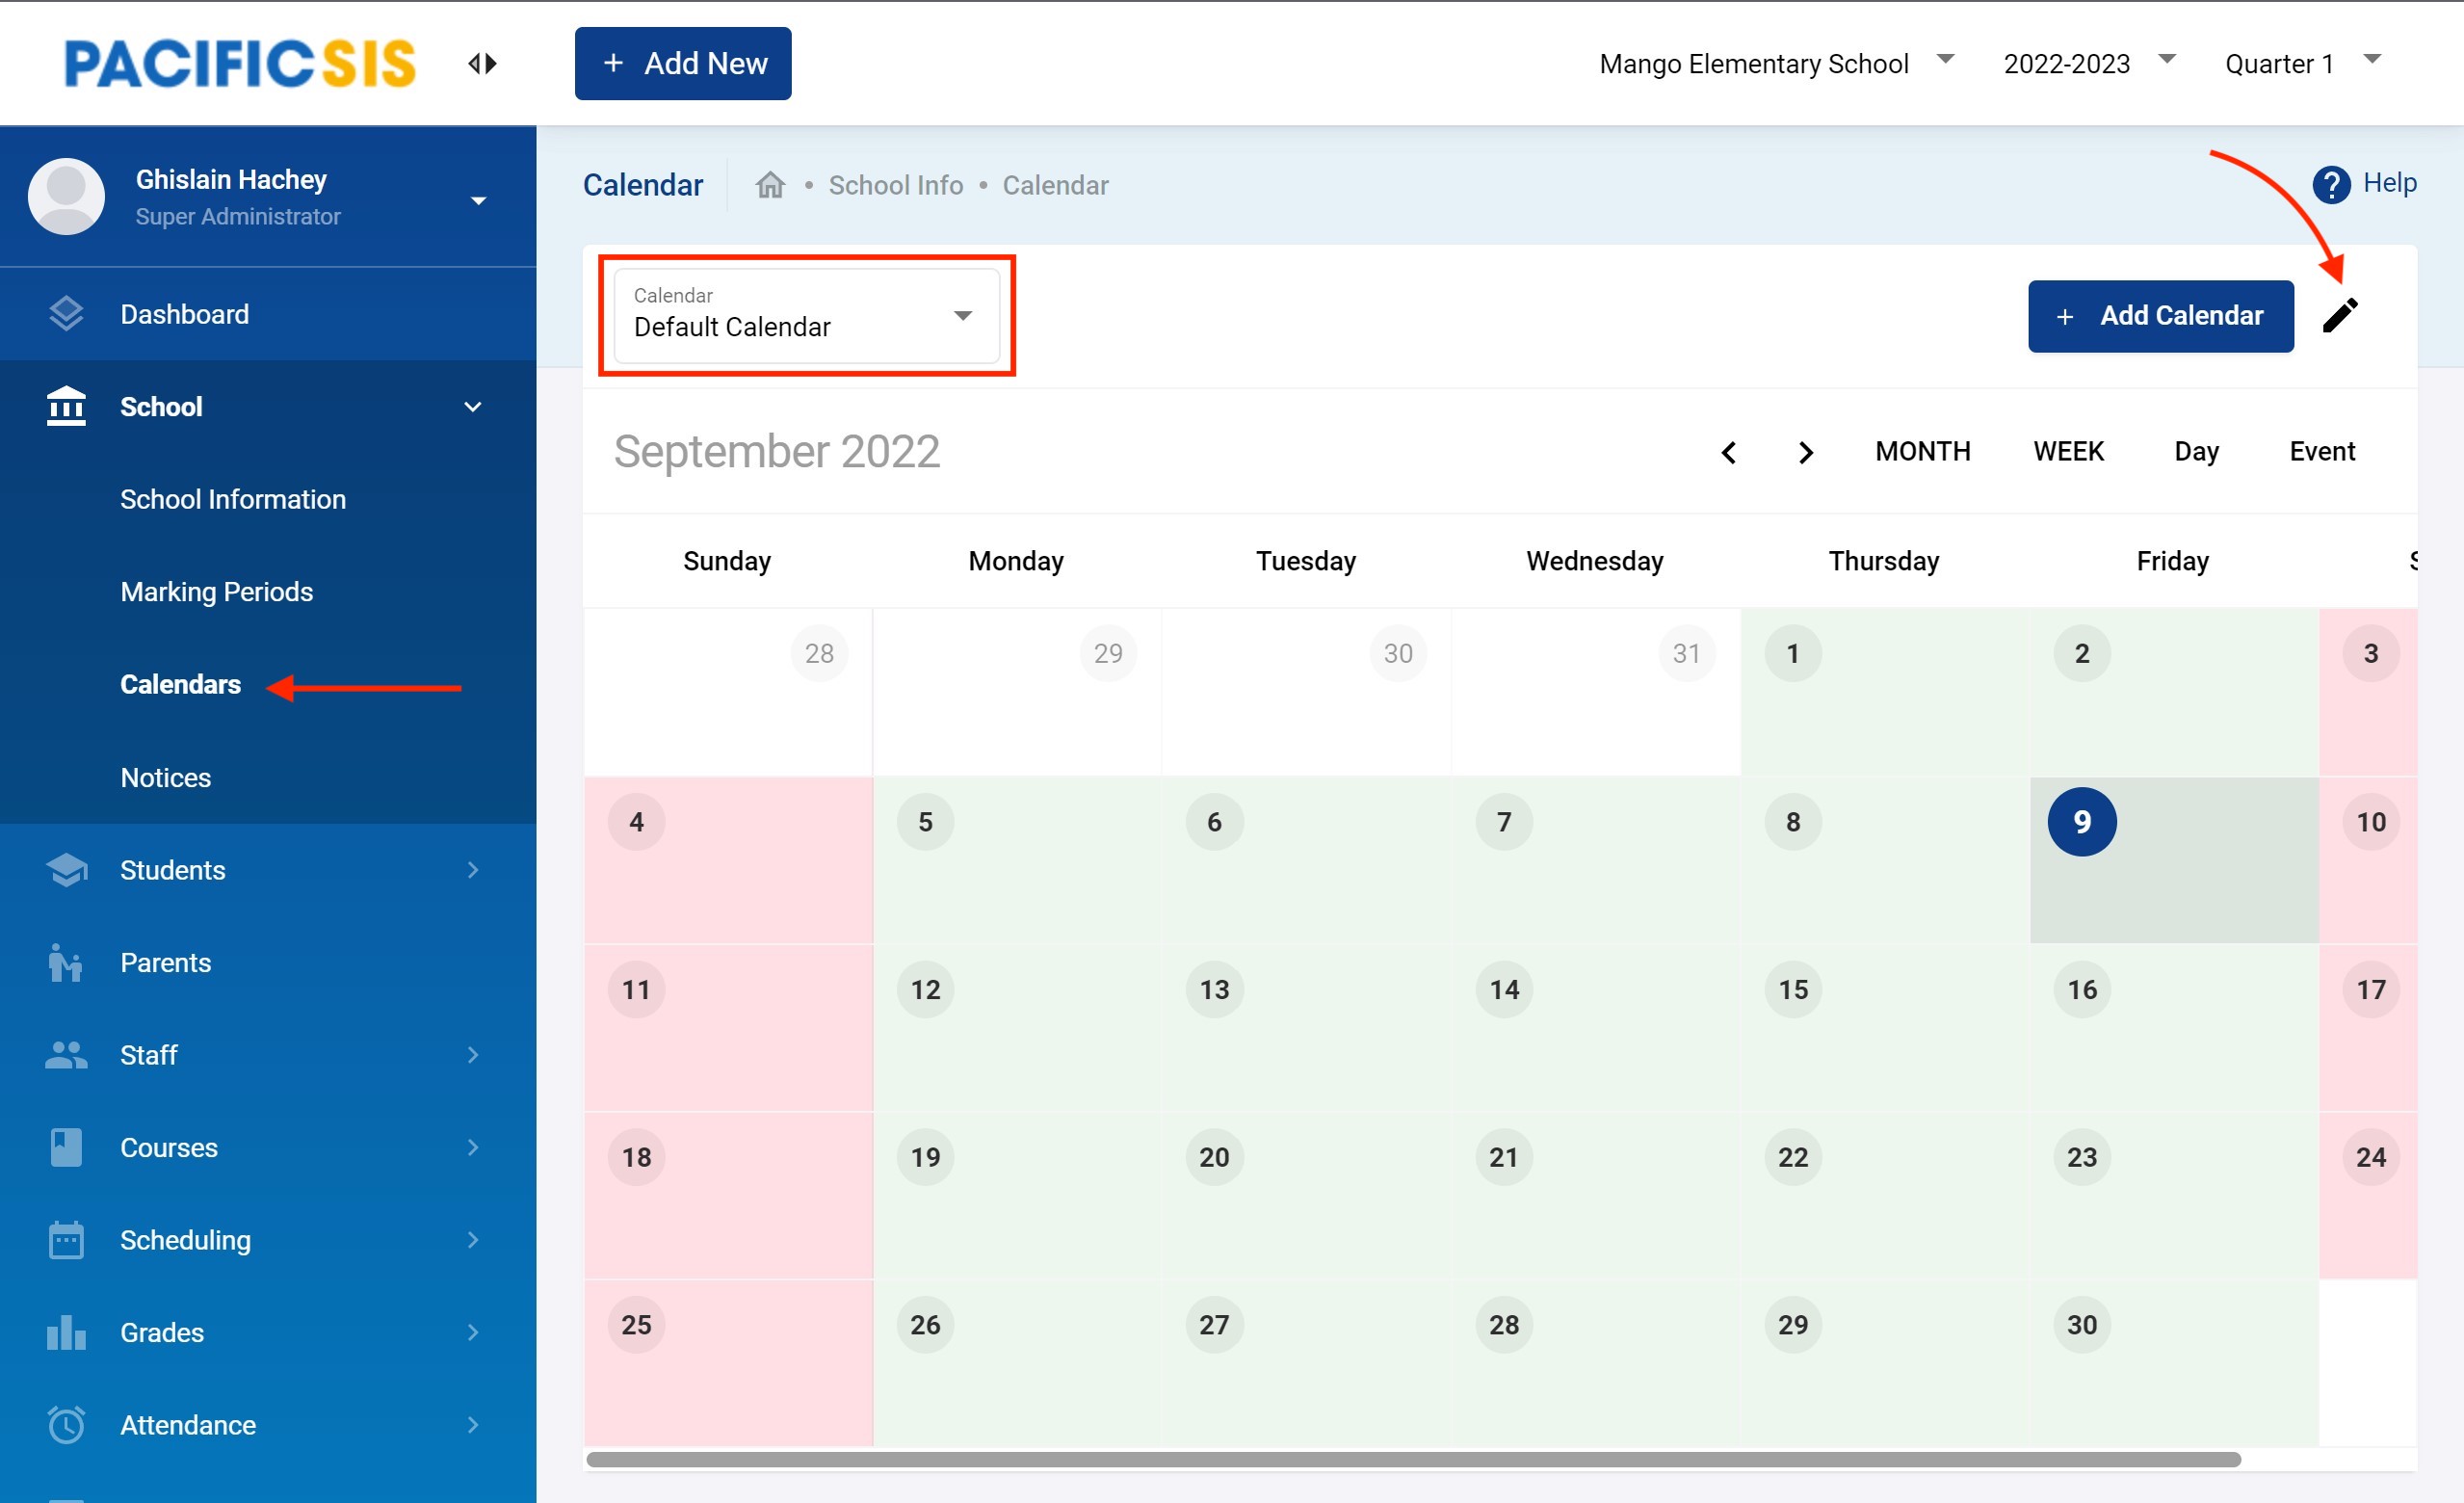
Task: Switch to the WEEK calendar view
Action: pyautogui.click(x=2068, y=452)
